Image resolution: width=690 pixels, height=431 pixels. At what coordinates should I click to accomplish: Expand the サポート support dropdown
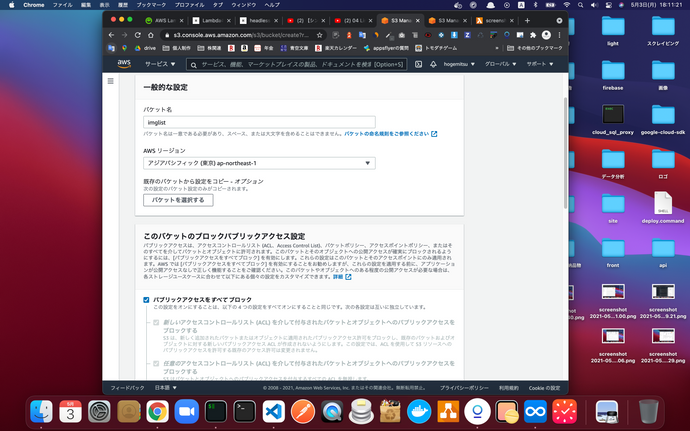[540, 64]
